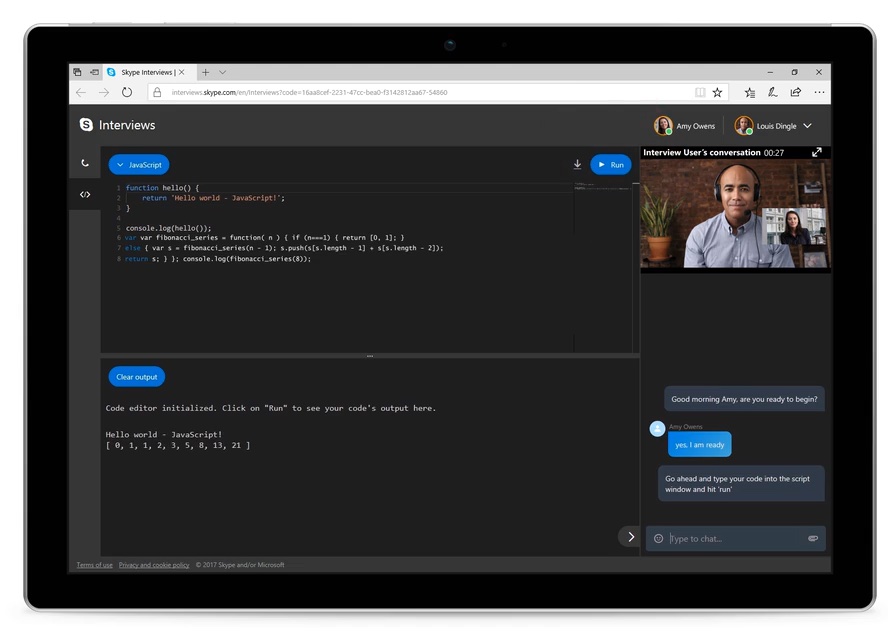This screenshot has width=888, height=632.
Task: Click Amy Owens avatar in header
Action: click(663, 125)
